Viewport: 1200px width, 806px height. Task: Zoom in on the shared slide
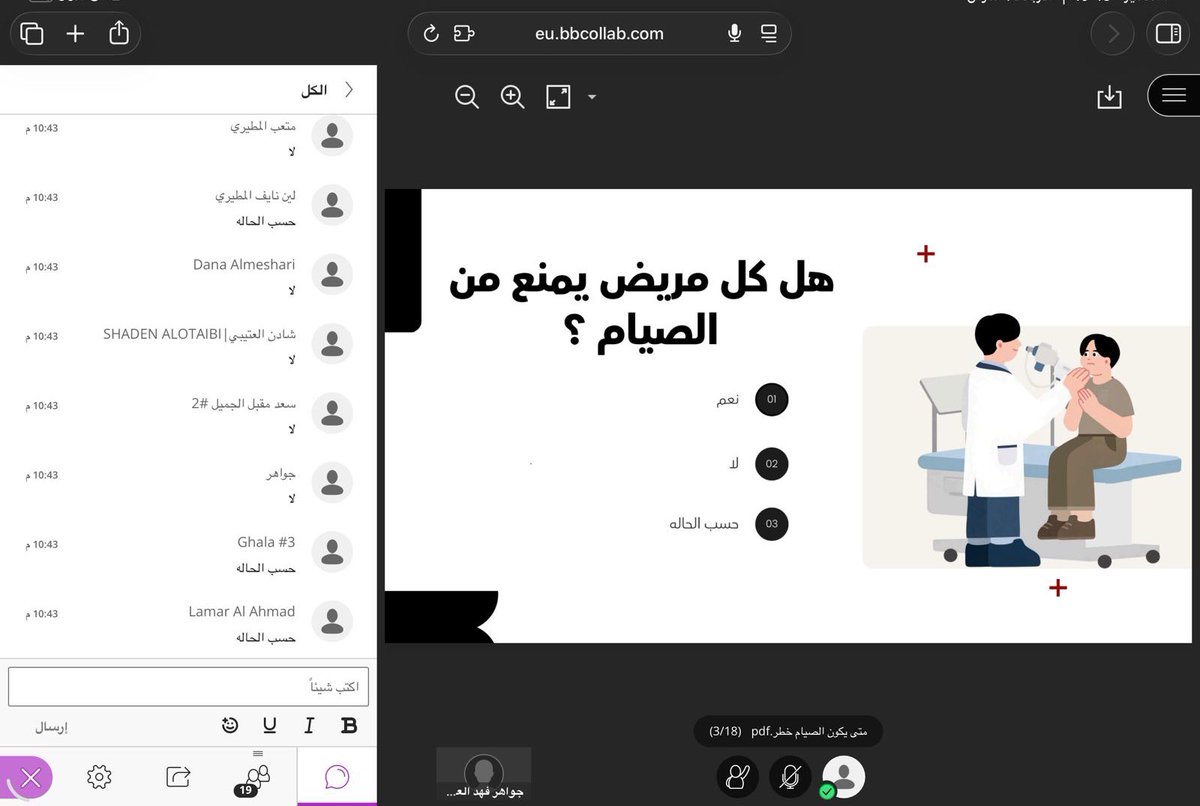click(x=513, y=97)
